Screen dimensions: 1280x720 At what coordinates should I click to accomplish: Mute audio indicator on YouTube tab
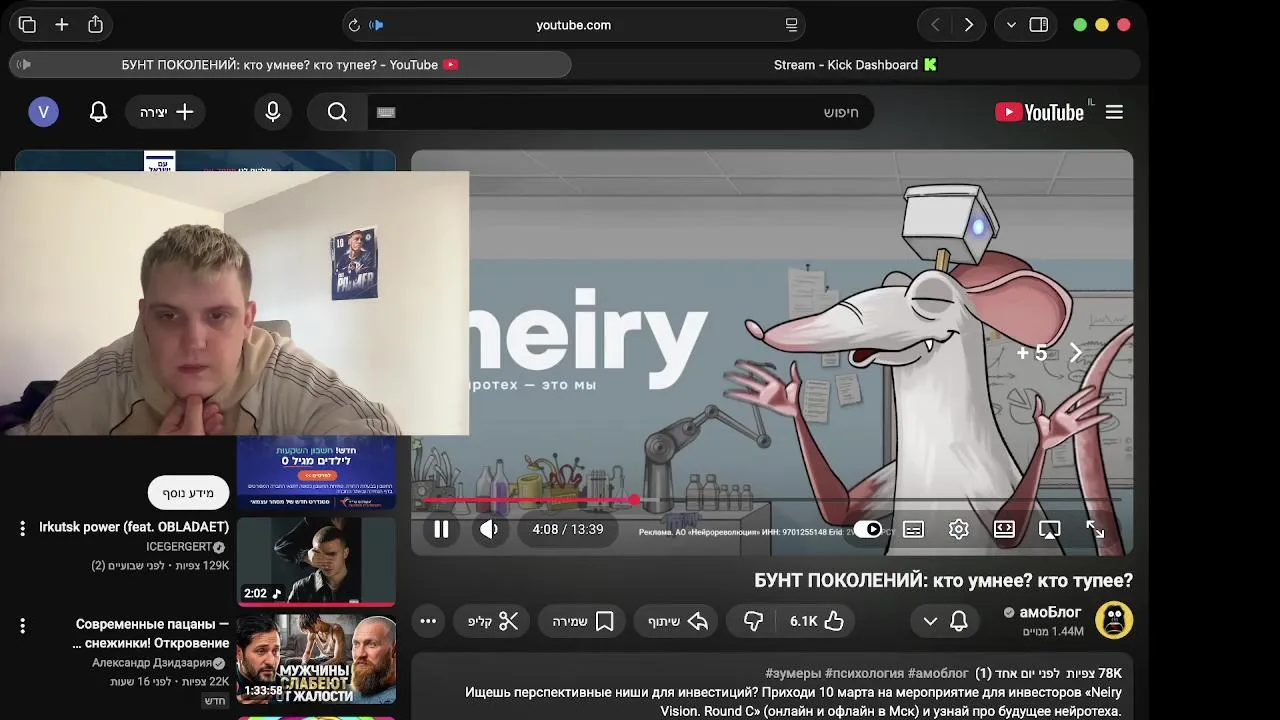[24, 65]
